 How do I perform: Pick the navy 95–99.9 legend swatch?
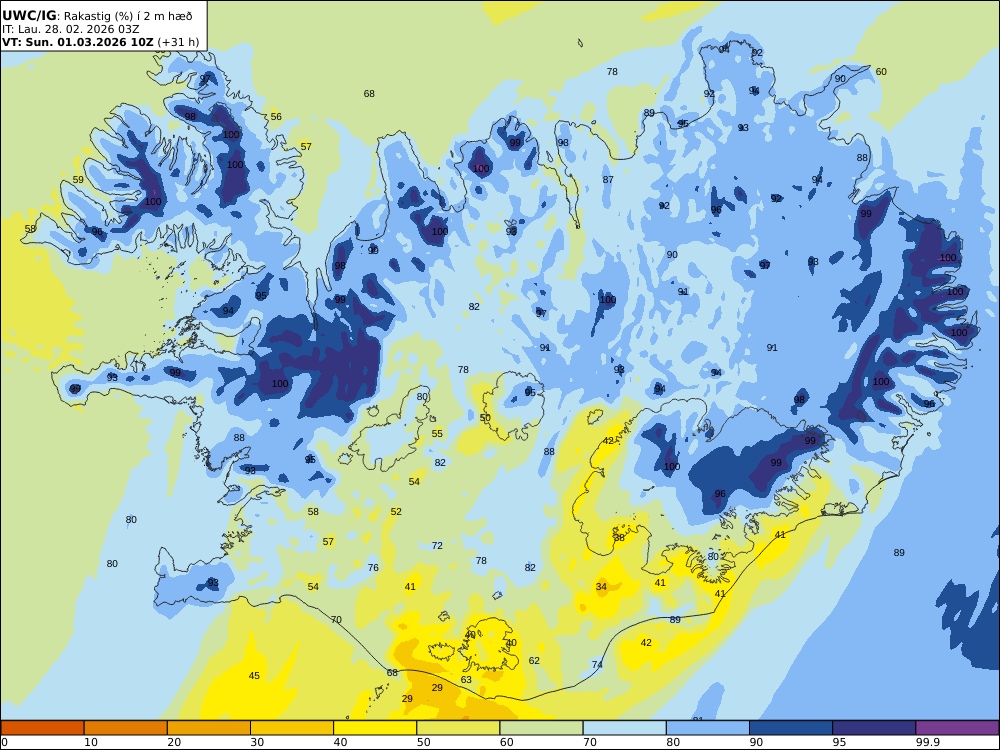874,728
